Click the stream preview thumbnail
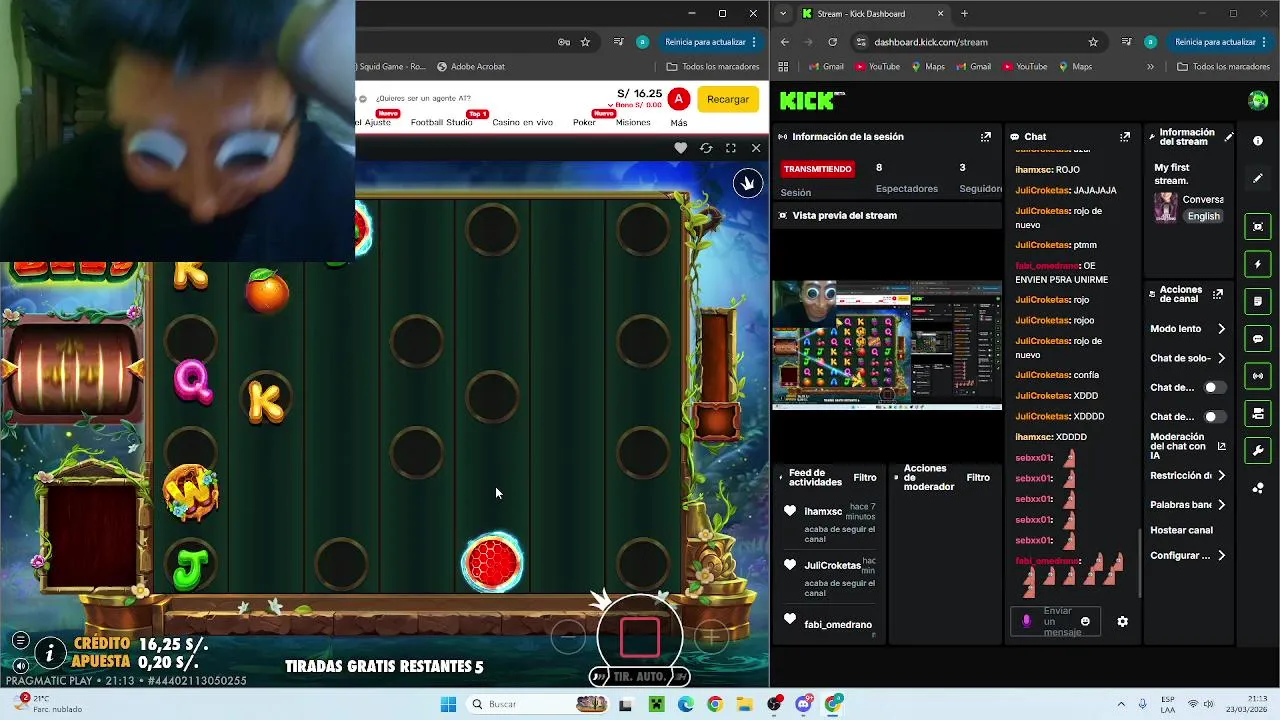1280x720 pixels. click(887, 346)
